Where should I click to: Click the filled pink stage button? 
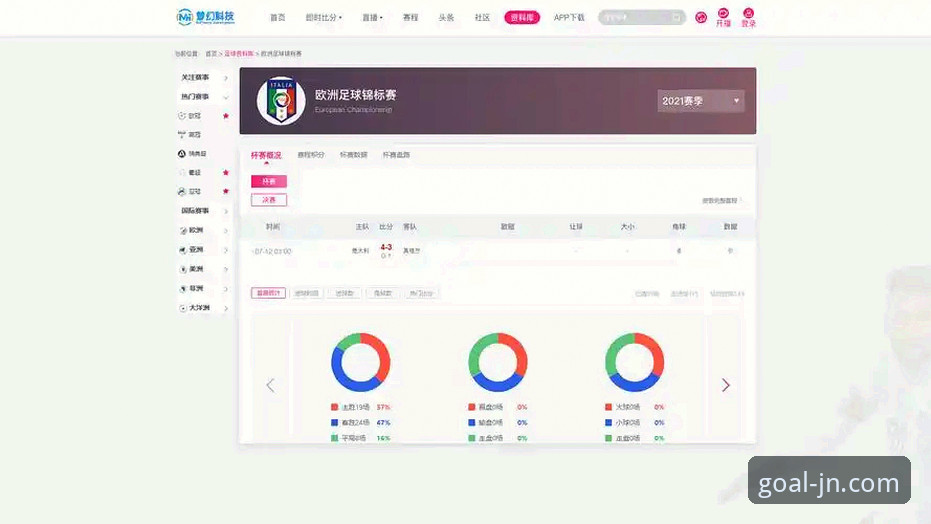(269, 181)
